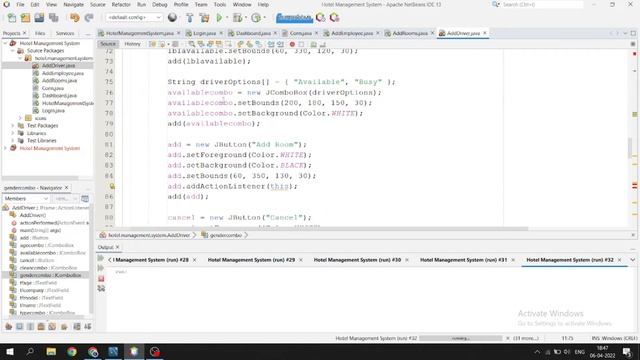The width and height of the screenshot is (640, 360).
Task: Open the output tabs list chevron
Action: [633, 260]
